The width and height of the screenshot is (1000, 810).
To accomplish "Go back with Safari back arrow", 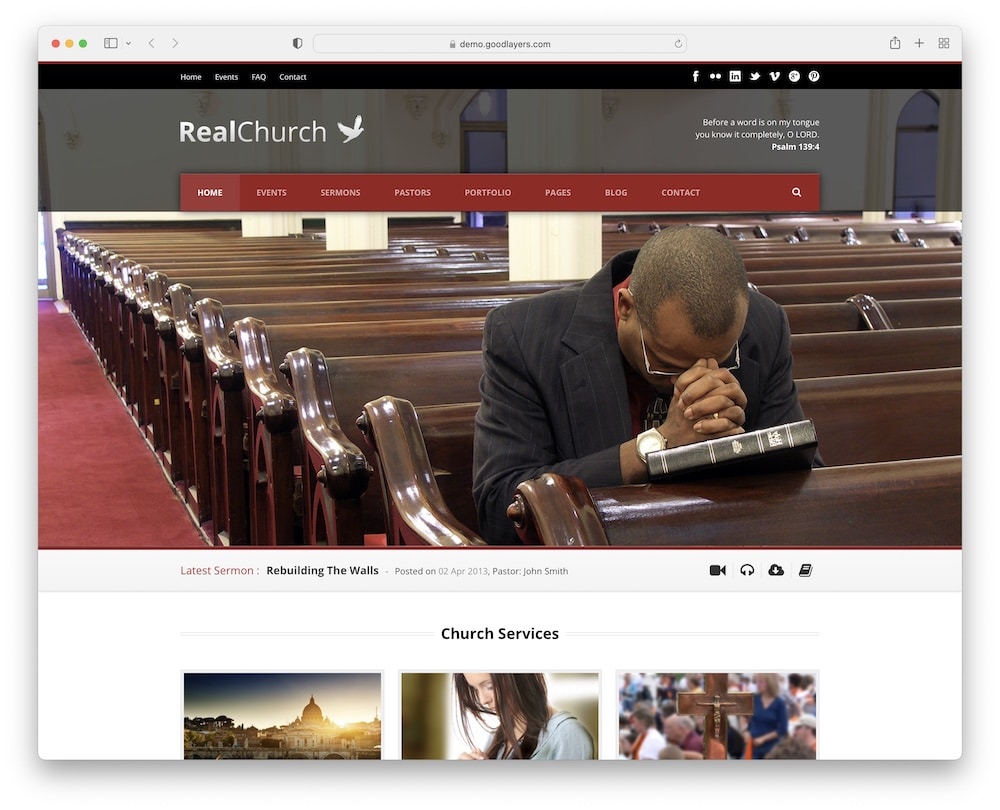I will point(151,43).
